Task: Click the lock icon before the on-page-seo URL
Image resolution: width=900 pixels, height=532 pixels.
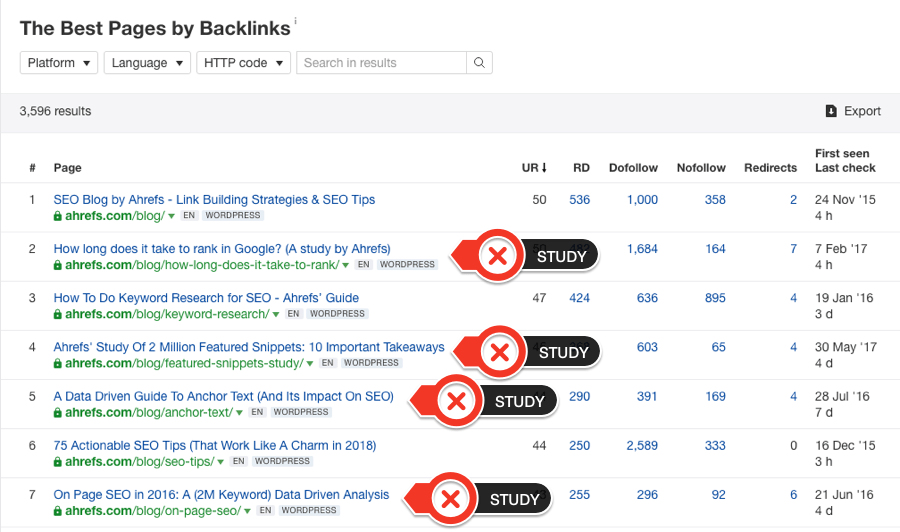Action: click(57, 511)
